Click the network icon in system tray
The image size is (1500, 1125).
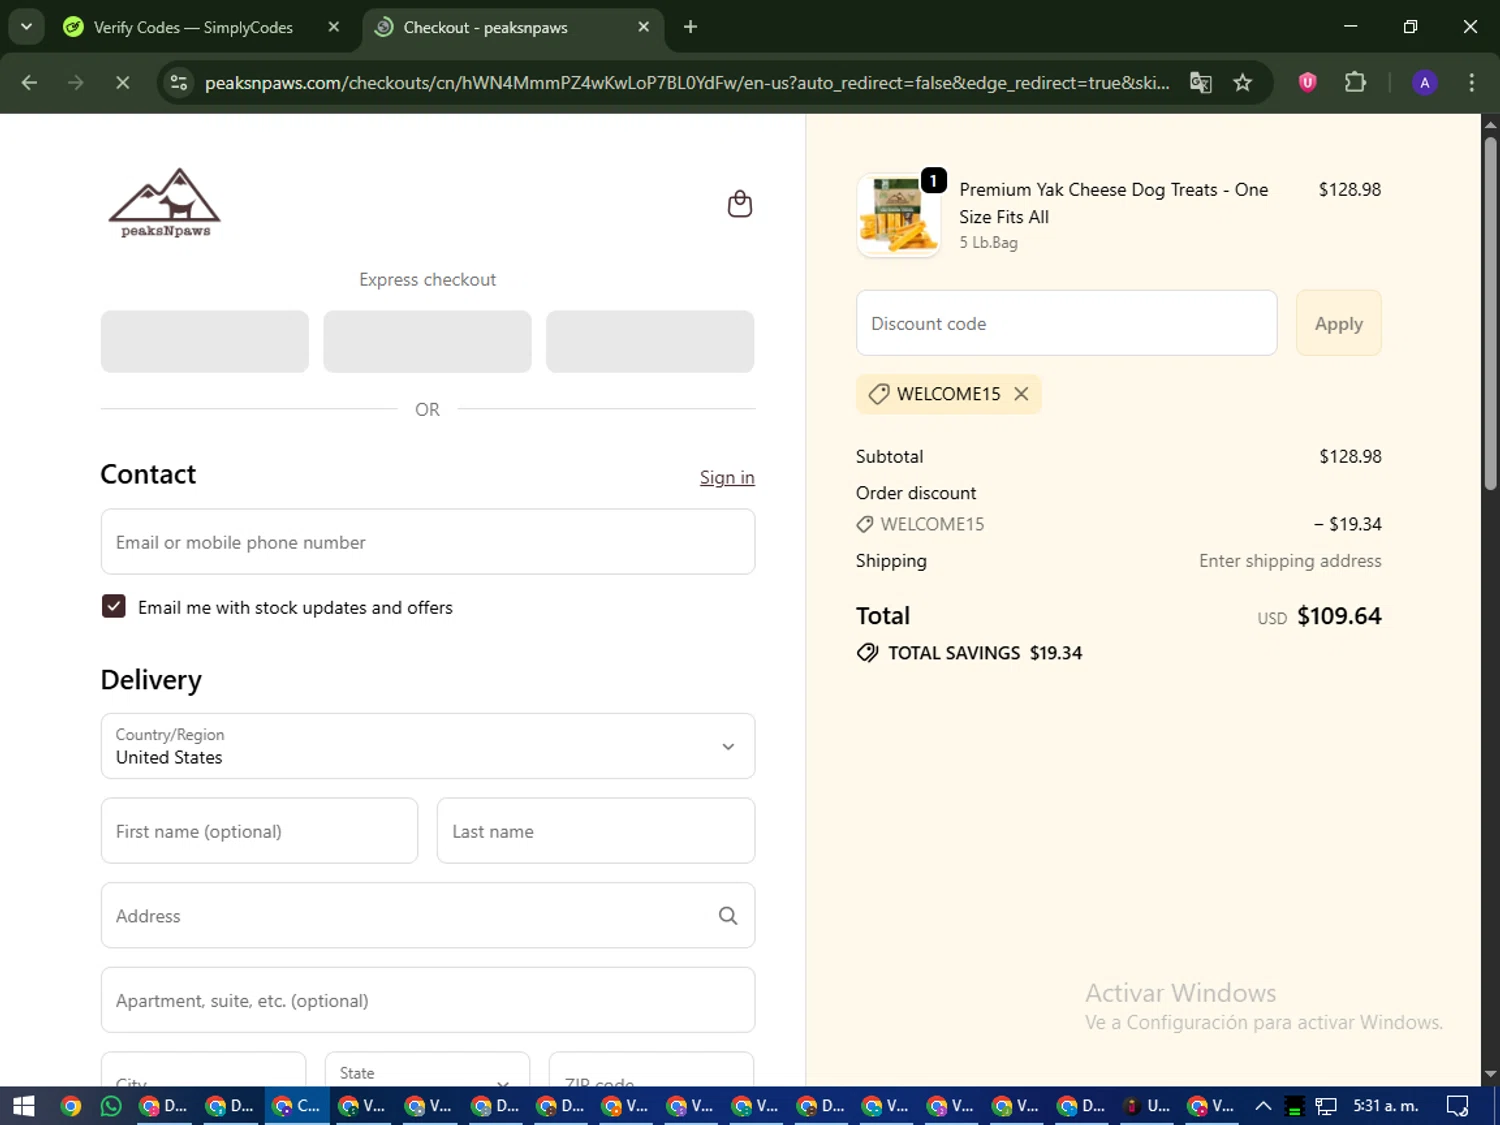(x=1326, y=1106)
